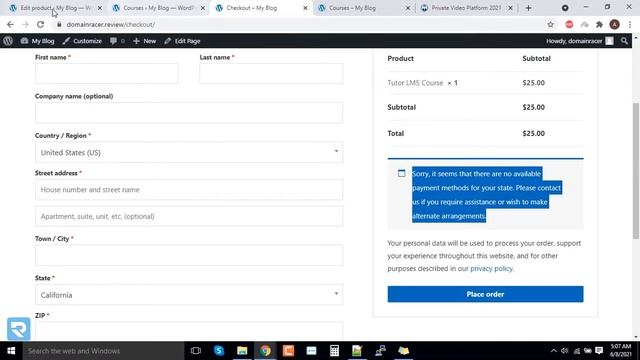Open the orange app in taskbar
Screen dimensions: 640x360
[288, 351]
